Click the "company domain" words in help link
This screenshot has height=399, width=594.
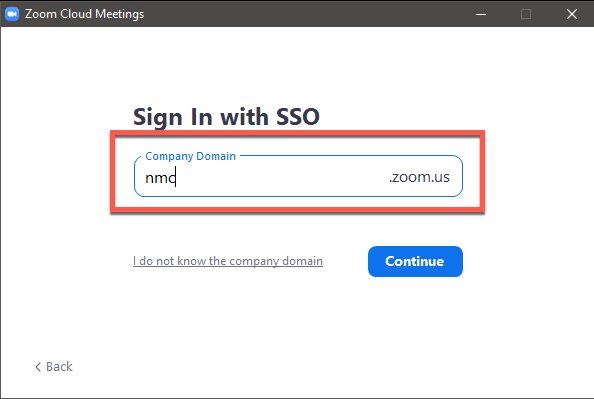tap(276, 261)
